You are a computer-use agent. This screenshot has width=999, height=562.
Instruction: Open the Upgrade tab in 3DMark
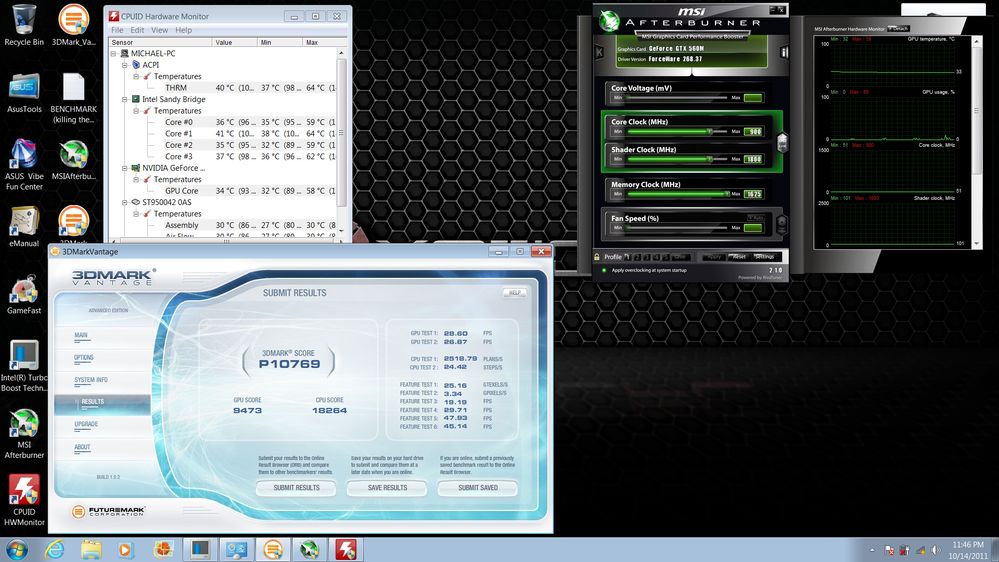pos(86,424)
